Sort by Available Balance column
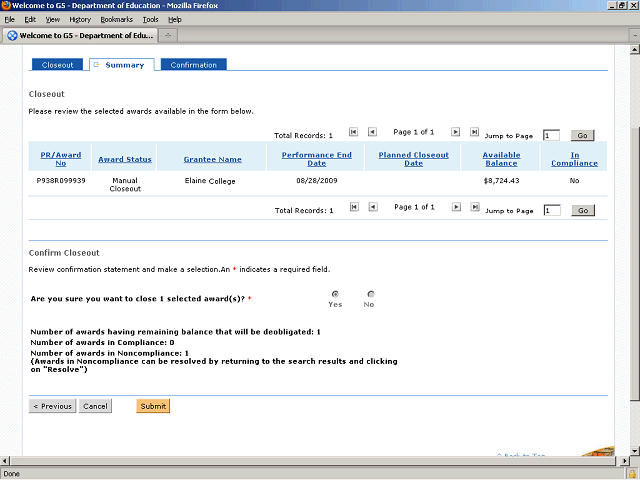Screen dimensions: 640x480 click(x=501, y=159)
